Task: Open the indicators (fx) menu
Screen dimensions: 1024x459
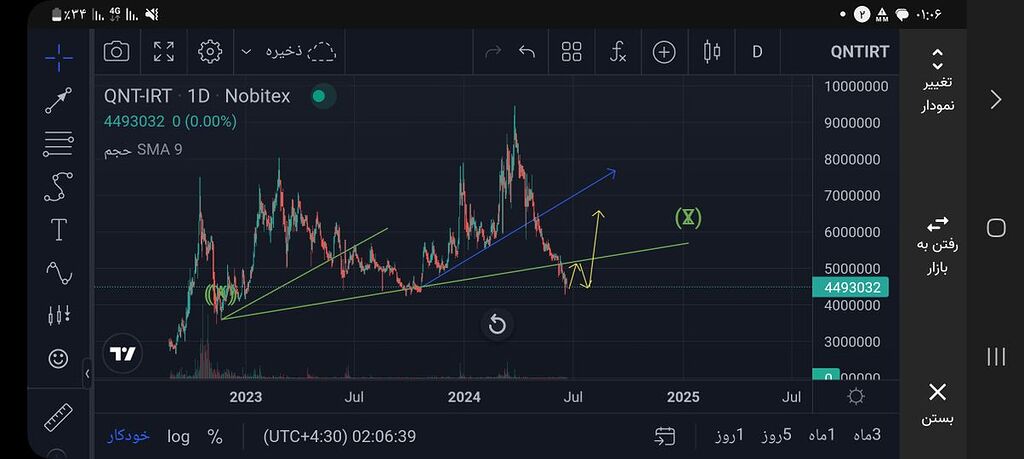Action: pos(618,52)
